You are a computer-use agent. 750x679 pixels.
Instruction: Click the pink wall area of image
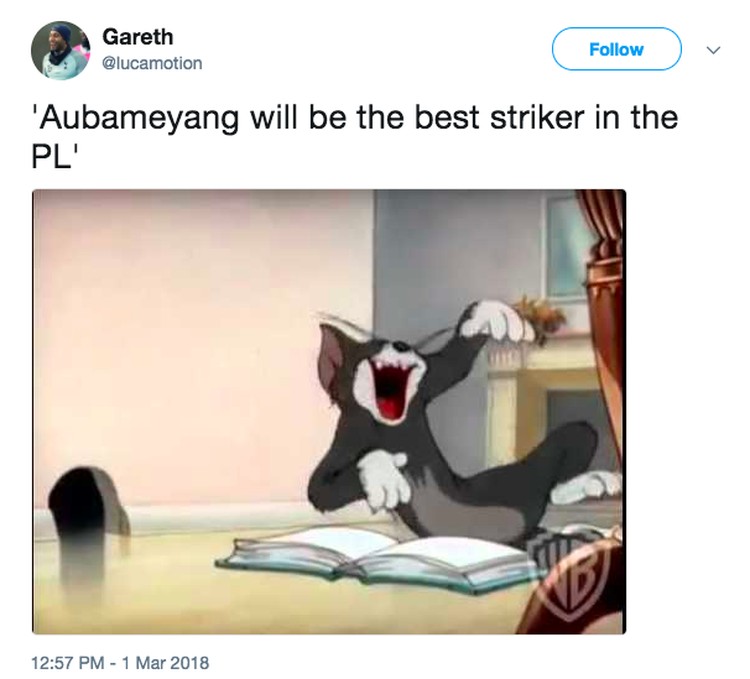pos(191,335)
